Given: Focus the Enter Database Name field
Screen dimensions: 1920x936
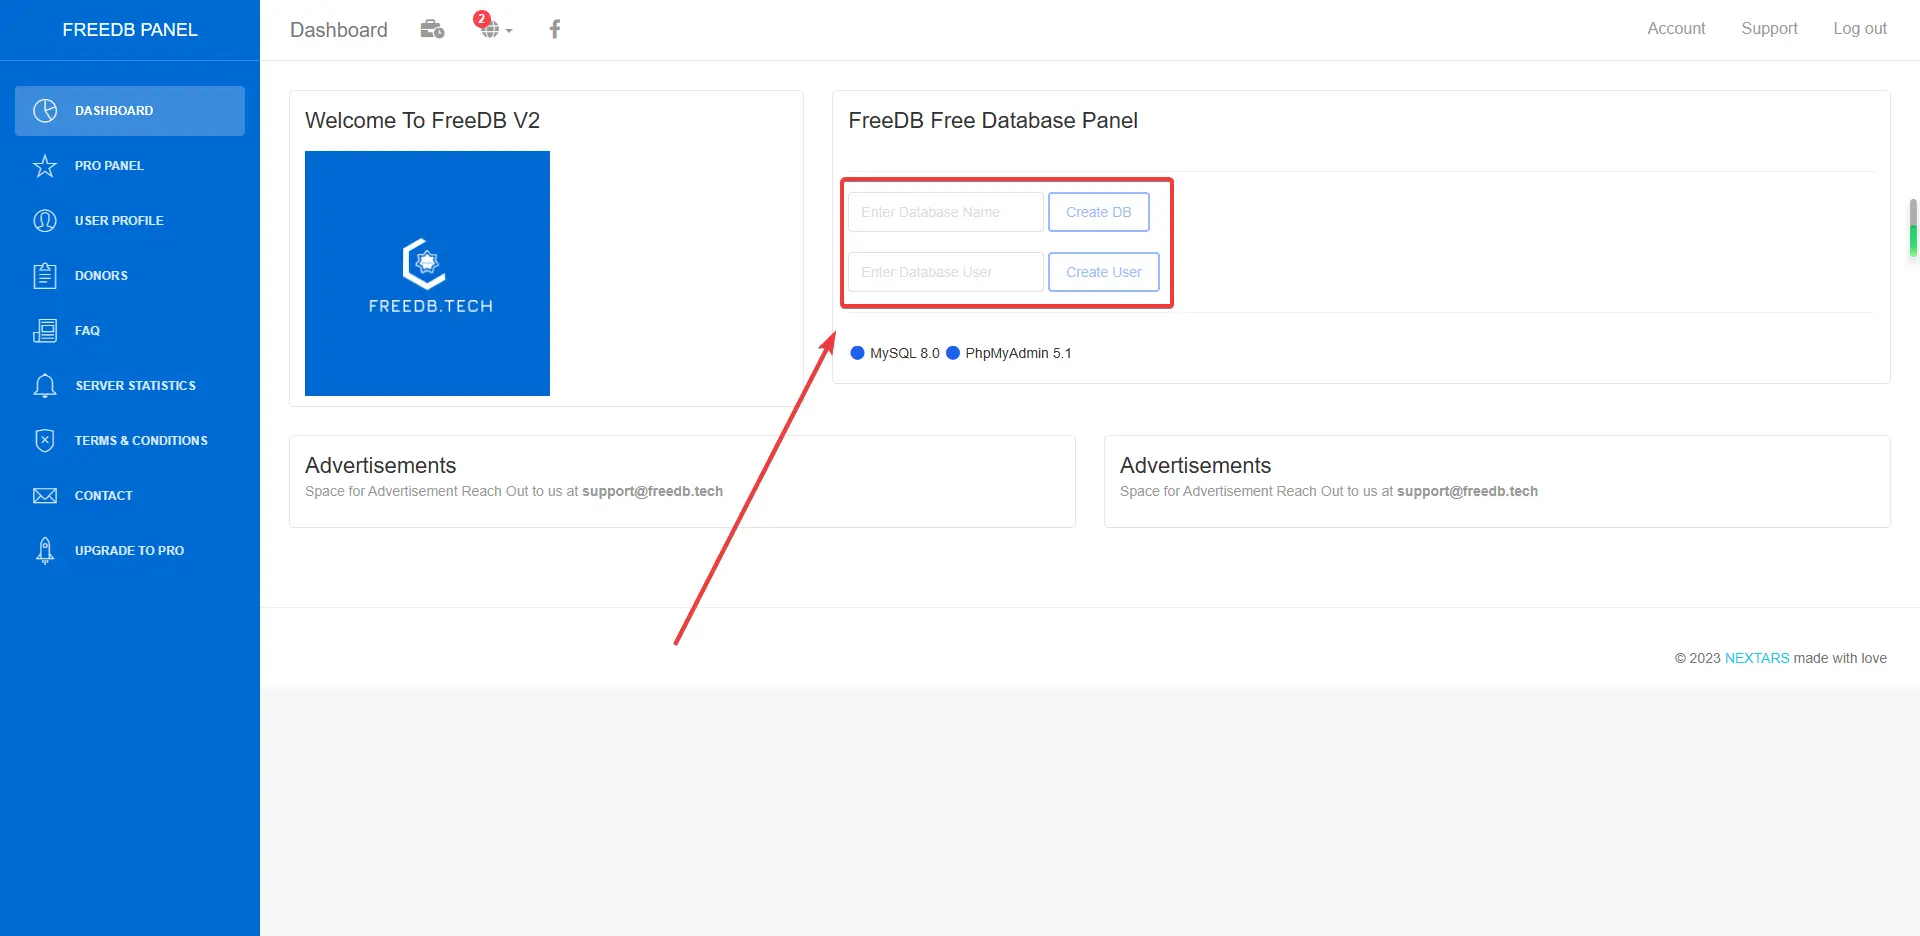Looking at the screenshot, I should coord(945,212).
